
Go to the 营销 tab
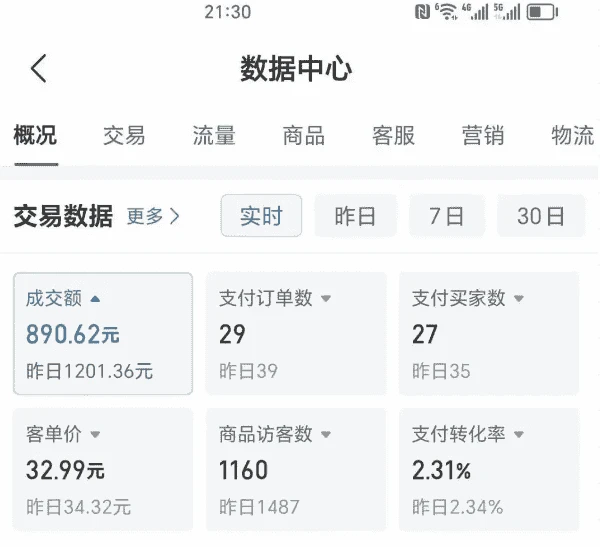[483, 136]
